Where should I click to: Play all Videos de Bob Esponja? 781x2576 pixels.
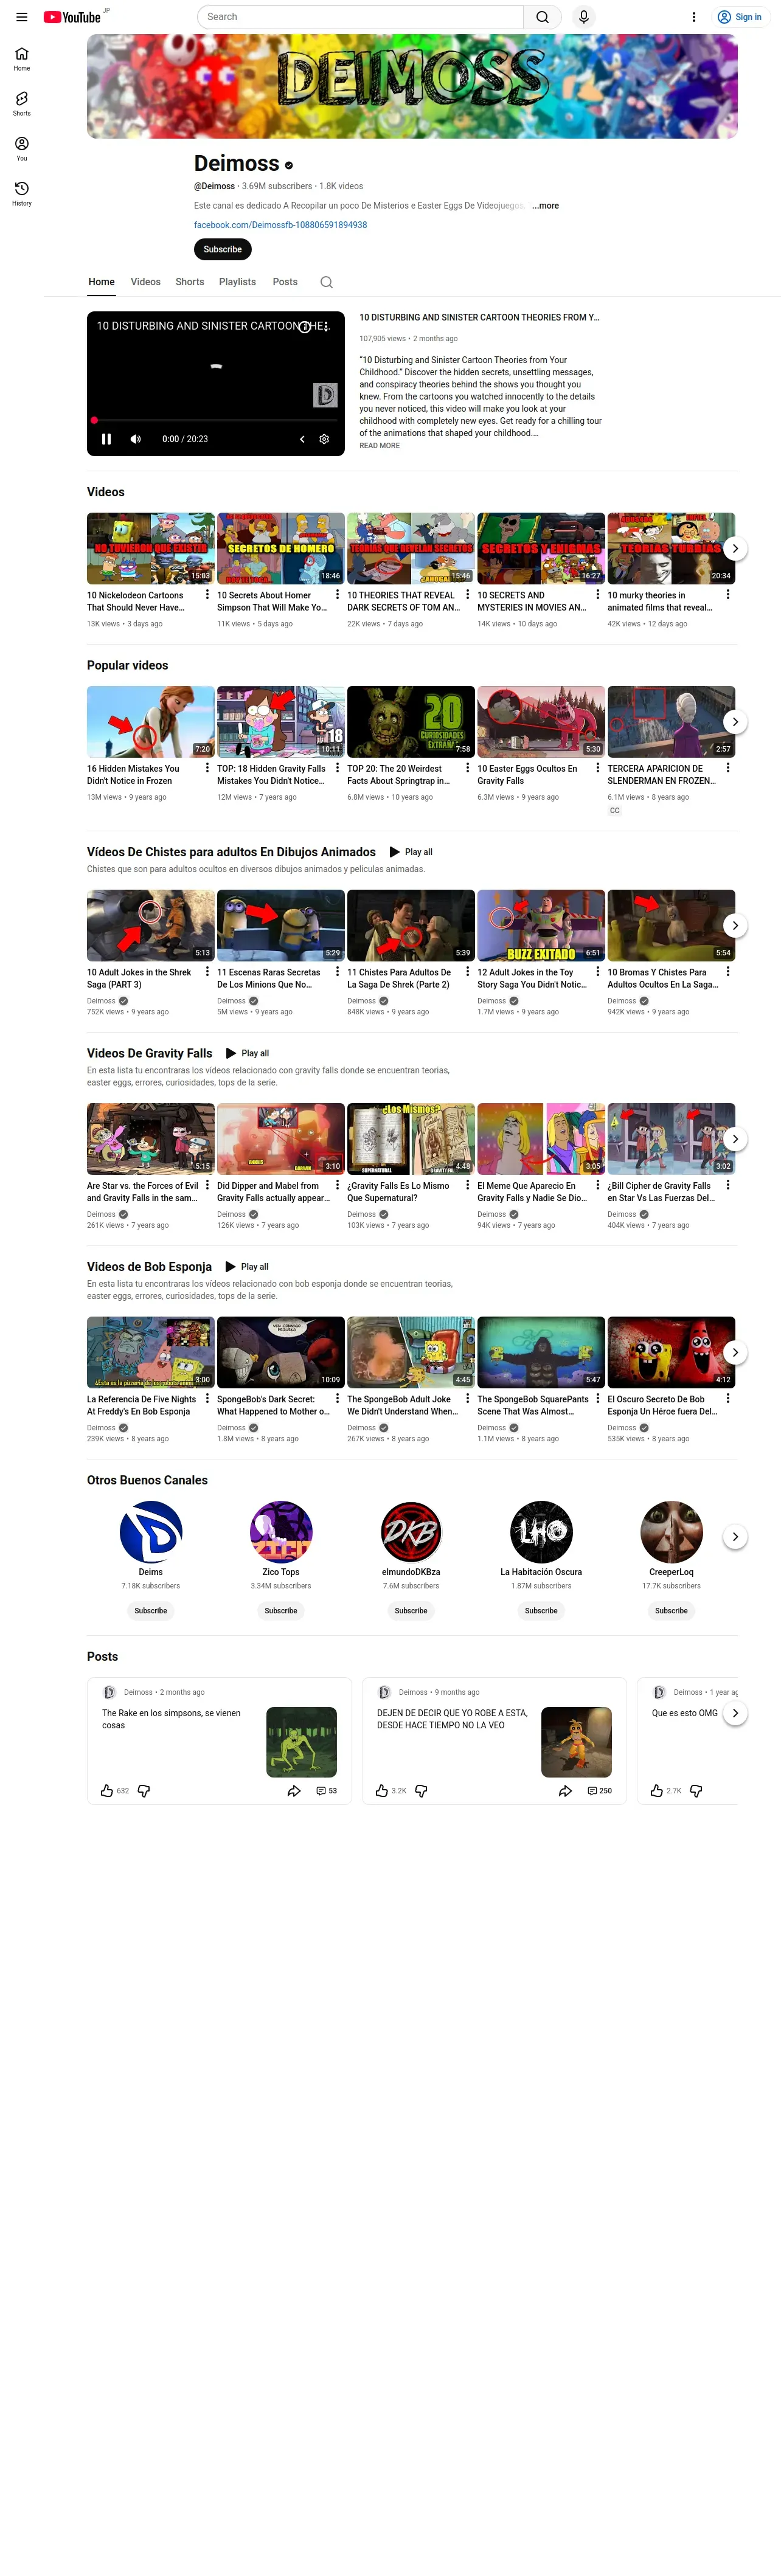[247, 1267]
